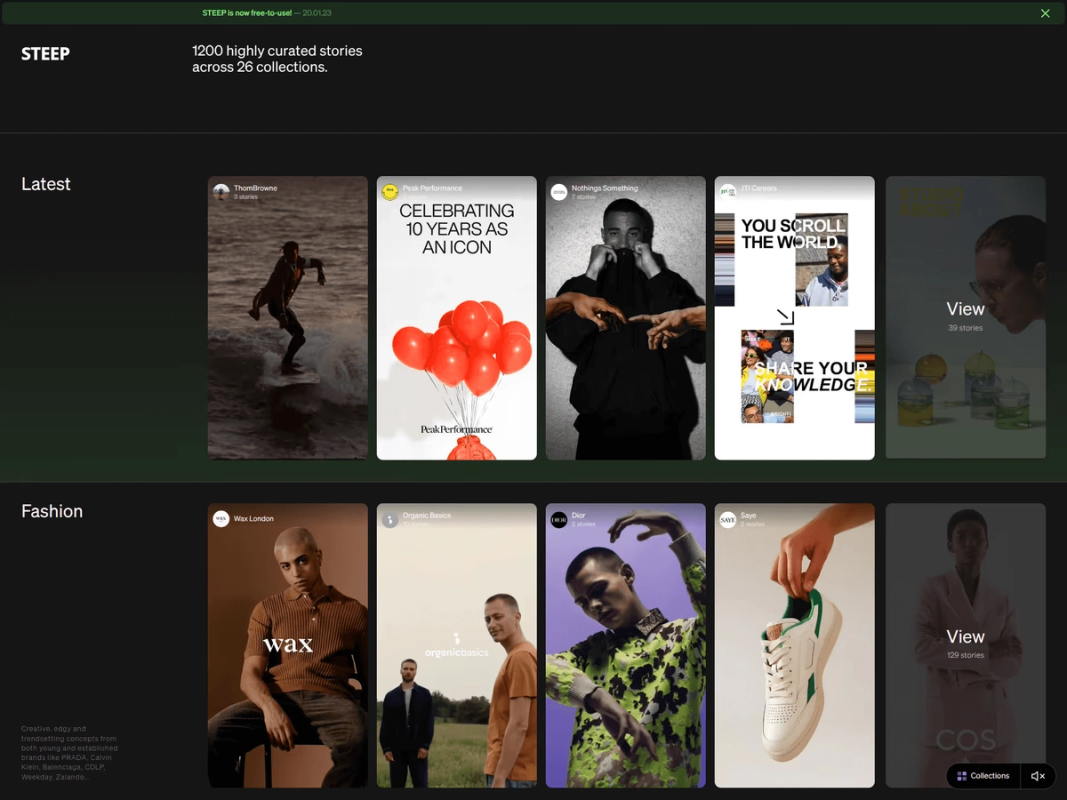This screenshot has width=1067, height=800.
Task: Click the JTI Careers avatar icon
Action: (x=727, y=192)
